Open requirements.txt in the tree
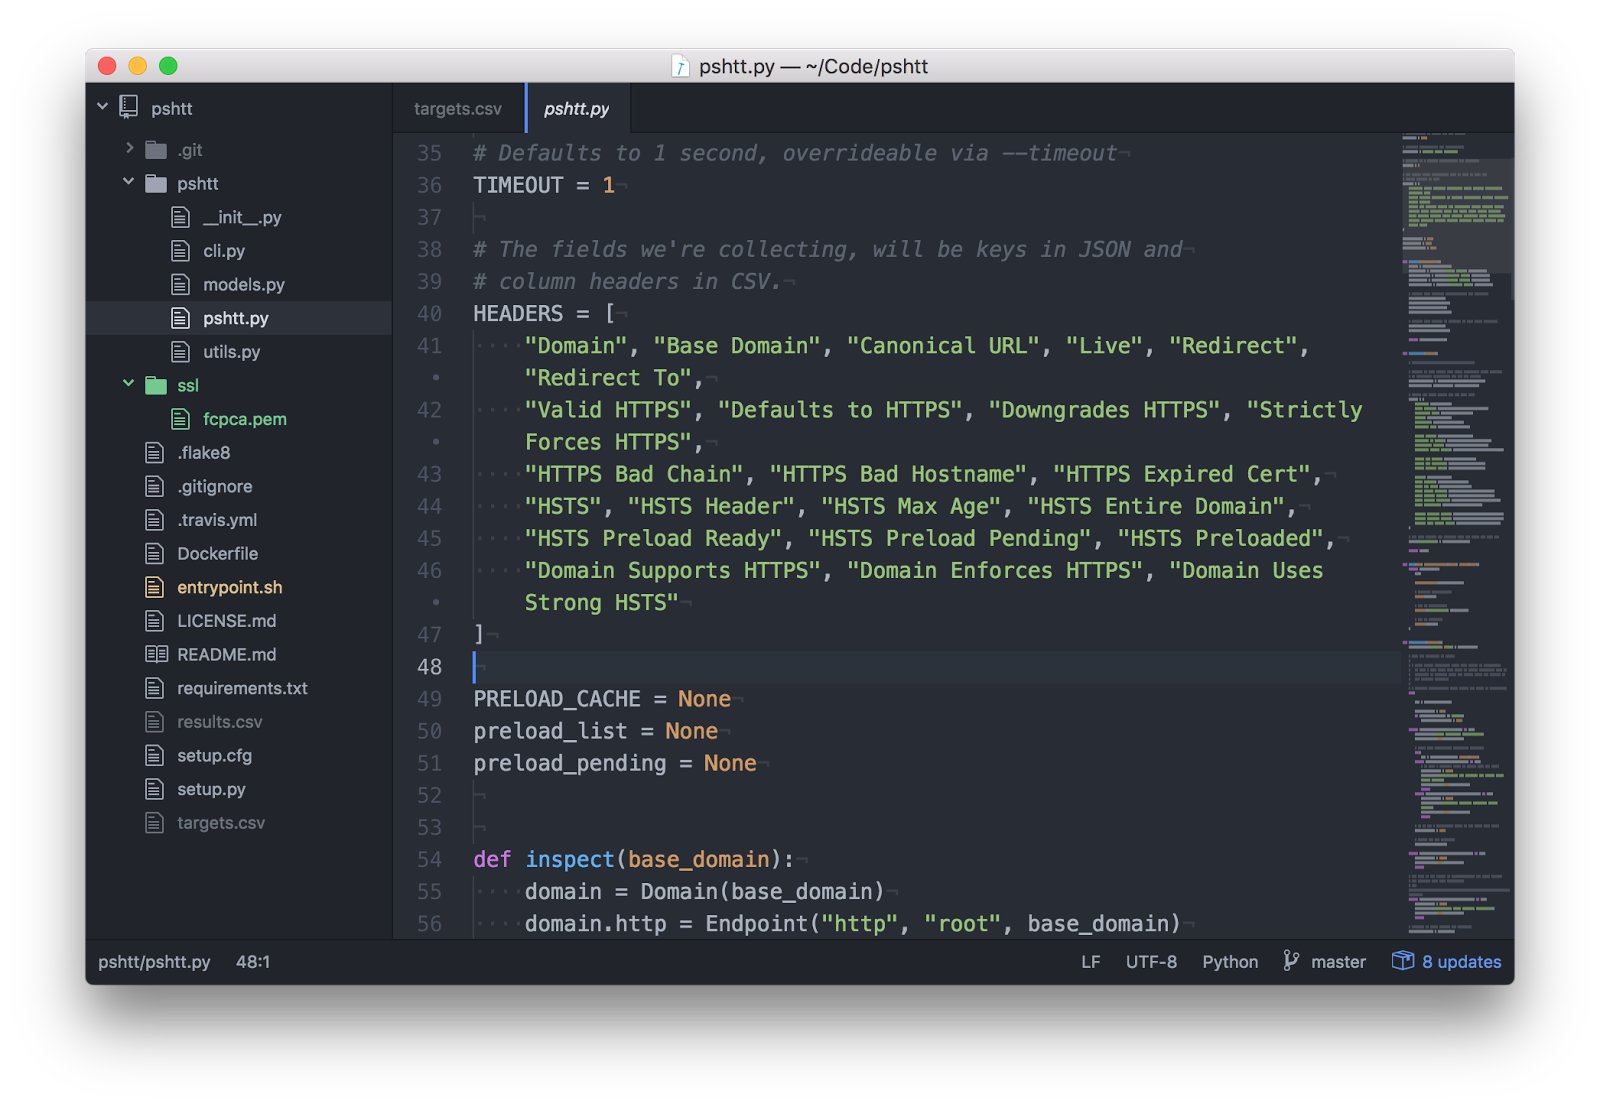The width and height of the screenshot is (1600, 1107). pyautogui.click(x=242, y=688)
